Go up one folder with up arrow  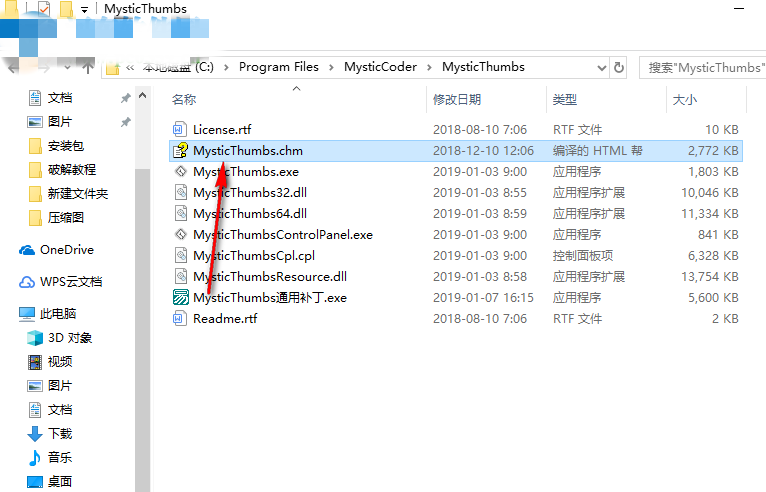[x=88, y=66]
